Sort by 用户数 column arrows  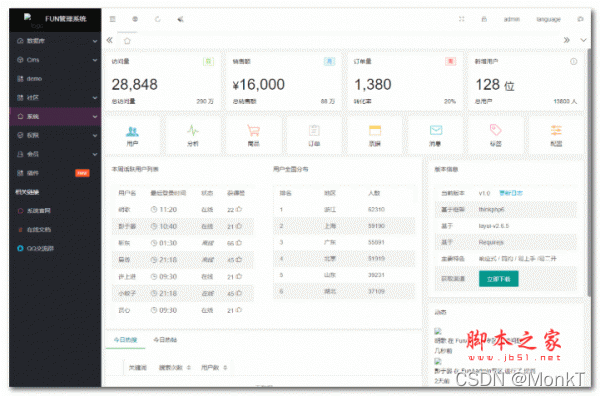(225, 368)
